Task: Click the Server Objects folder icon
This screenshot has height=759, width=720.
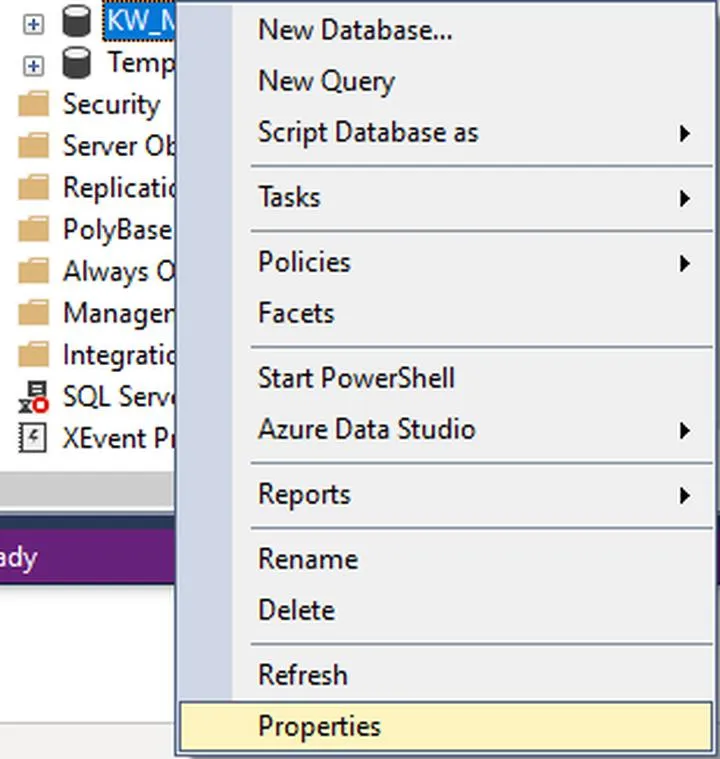Action: tap(34, 146)
